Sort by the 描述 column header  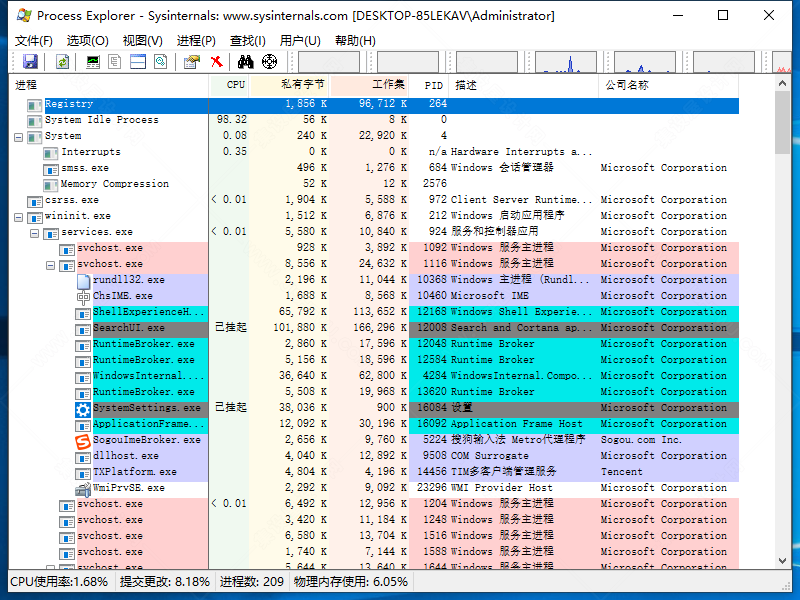523,85
